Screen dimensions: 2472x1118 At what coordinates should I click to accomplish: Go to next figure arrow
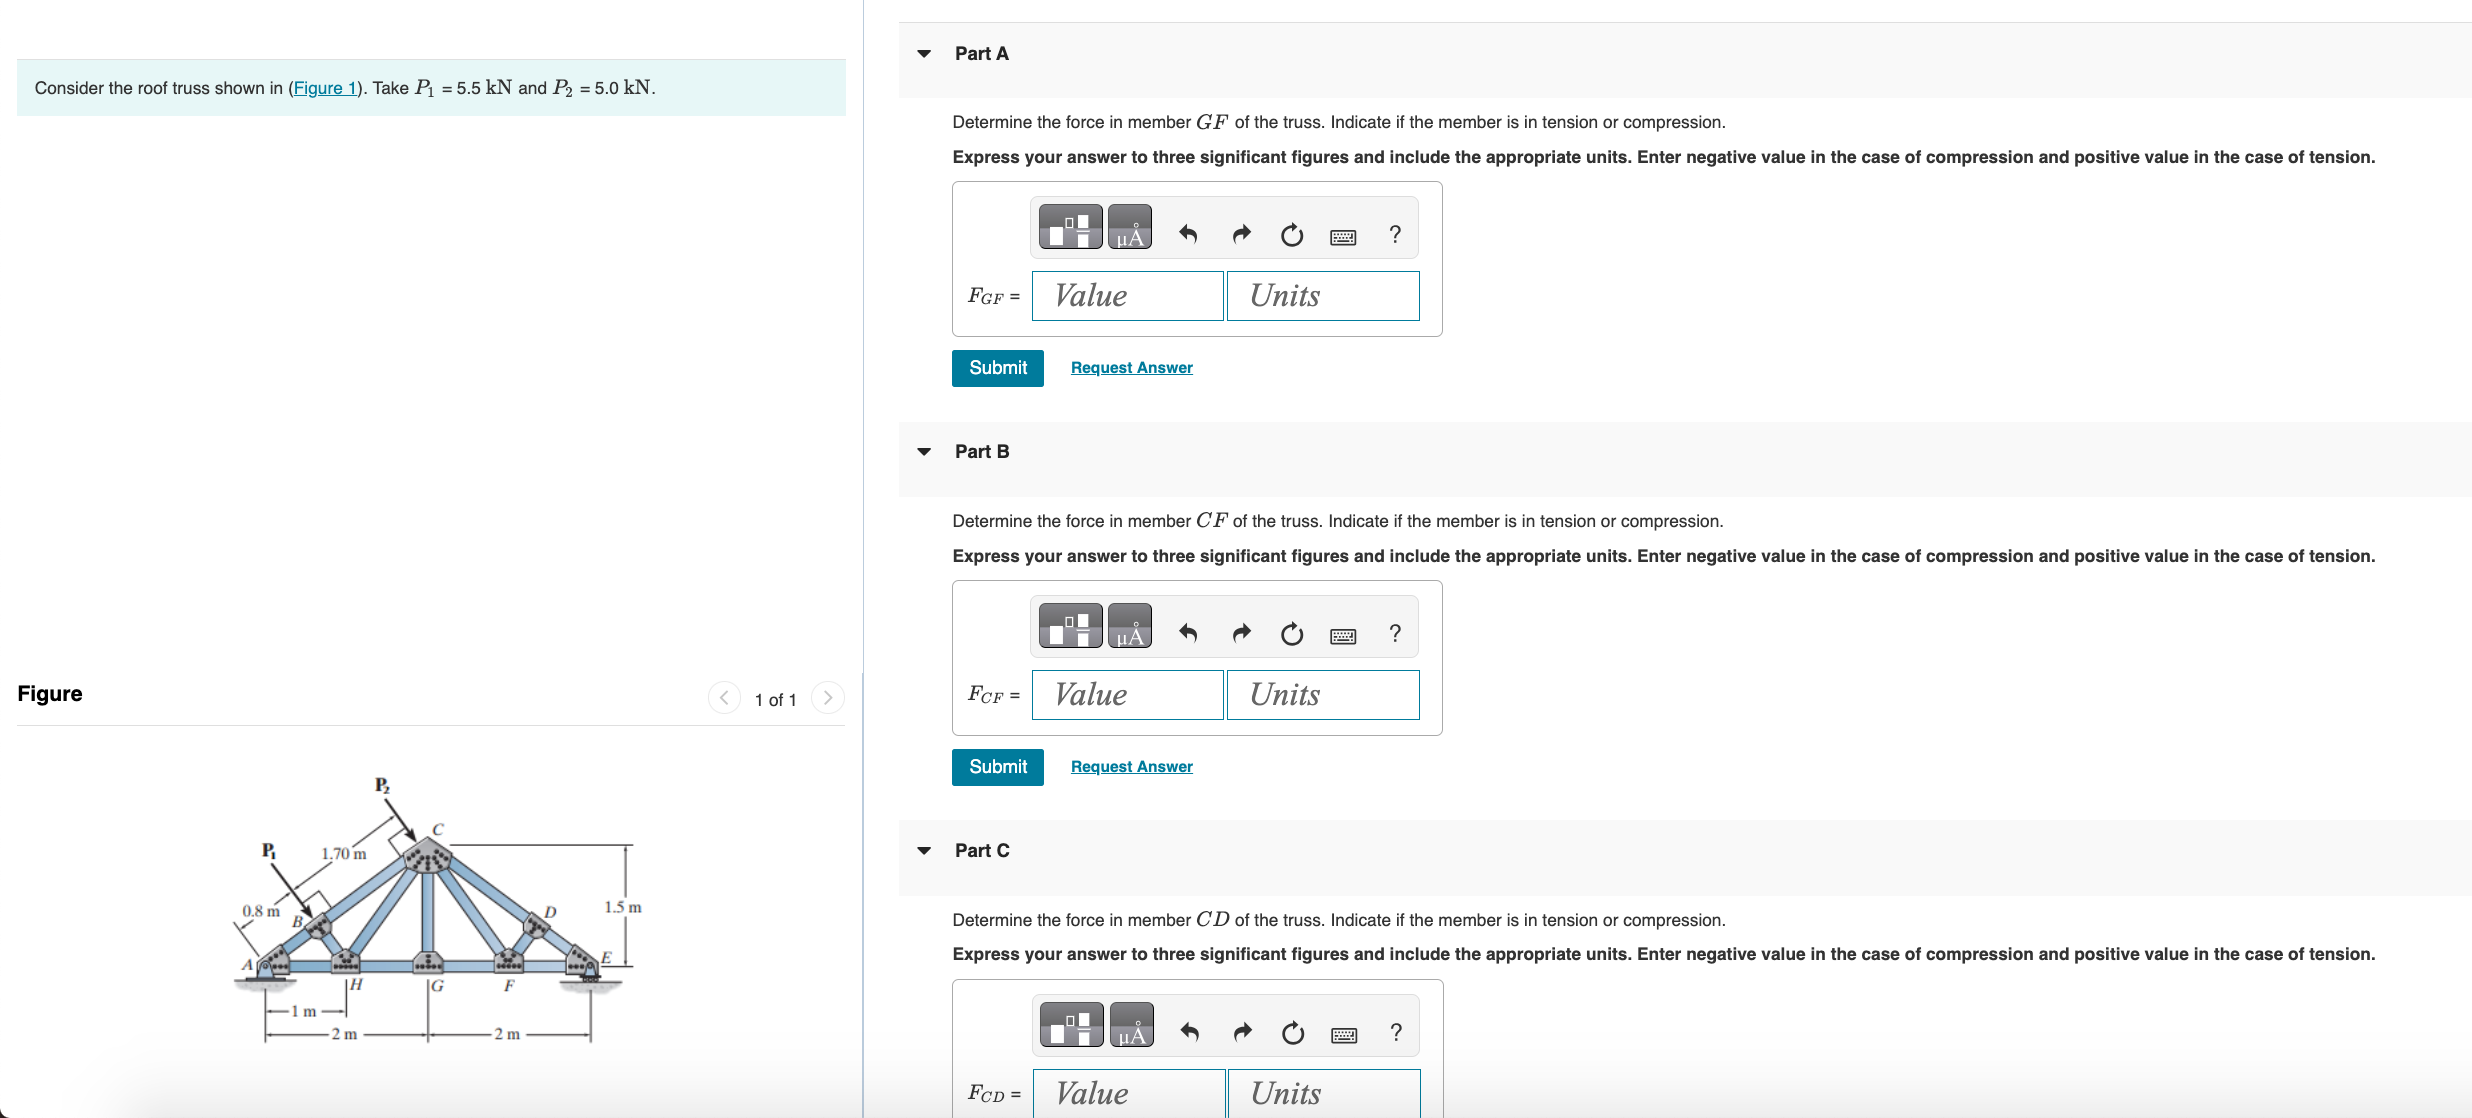[x=827, y=698]
